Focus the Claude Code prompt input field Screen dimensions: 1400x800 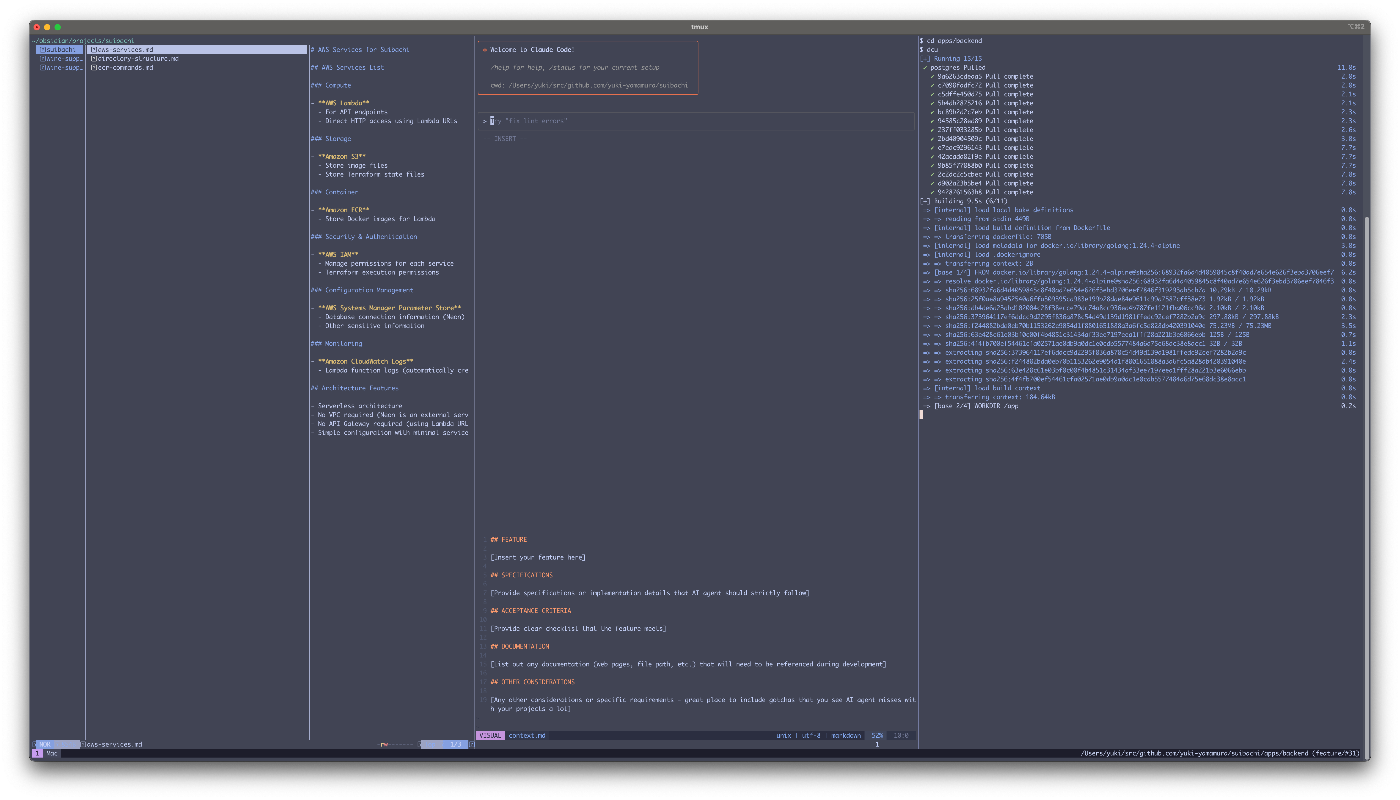697,121
